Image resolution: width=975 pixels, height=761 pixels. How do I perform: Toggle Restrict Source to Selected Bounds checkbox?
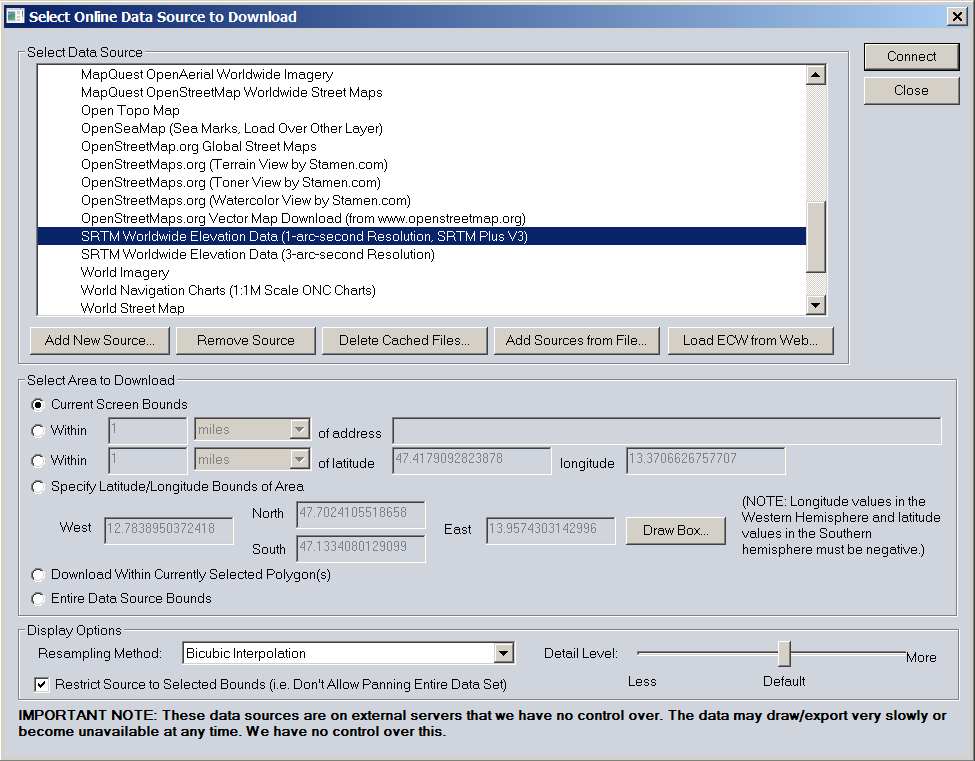[x=42, y=685]
